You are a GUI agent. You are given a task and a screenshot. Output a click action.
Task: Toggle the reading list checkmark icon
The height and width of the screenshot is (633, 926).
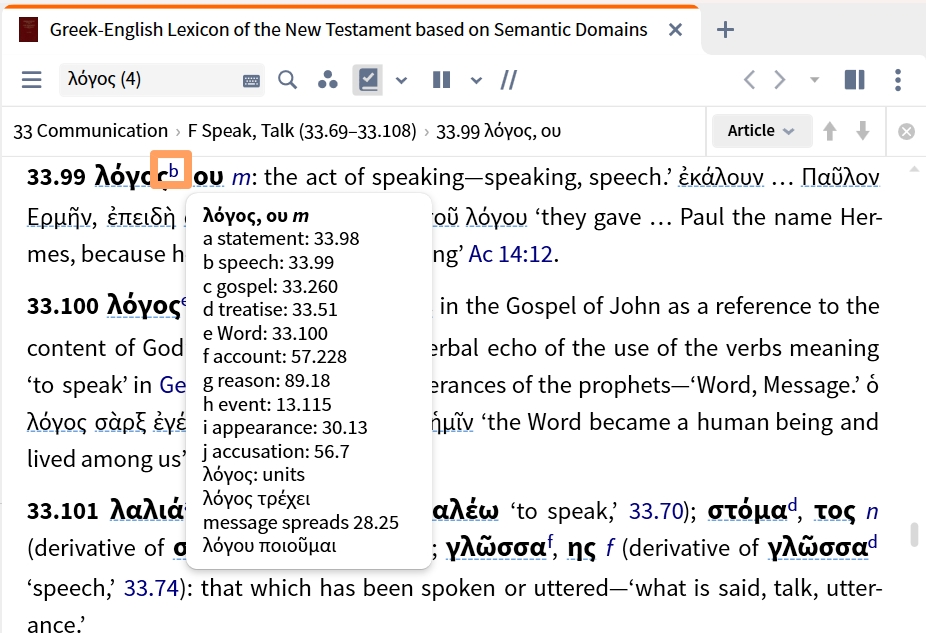[x=368, y=80]
